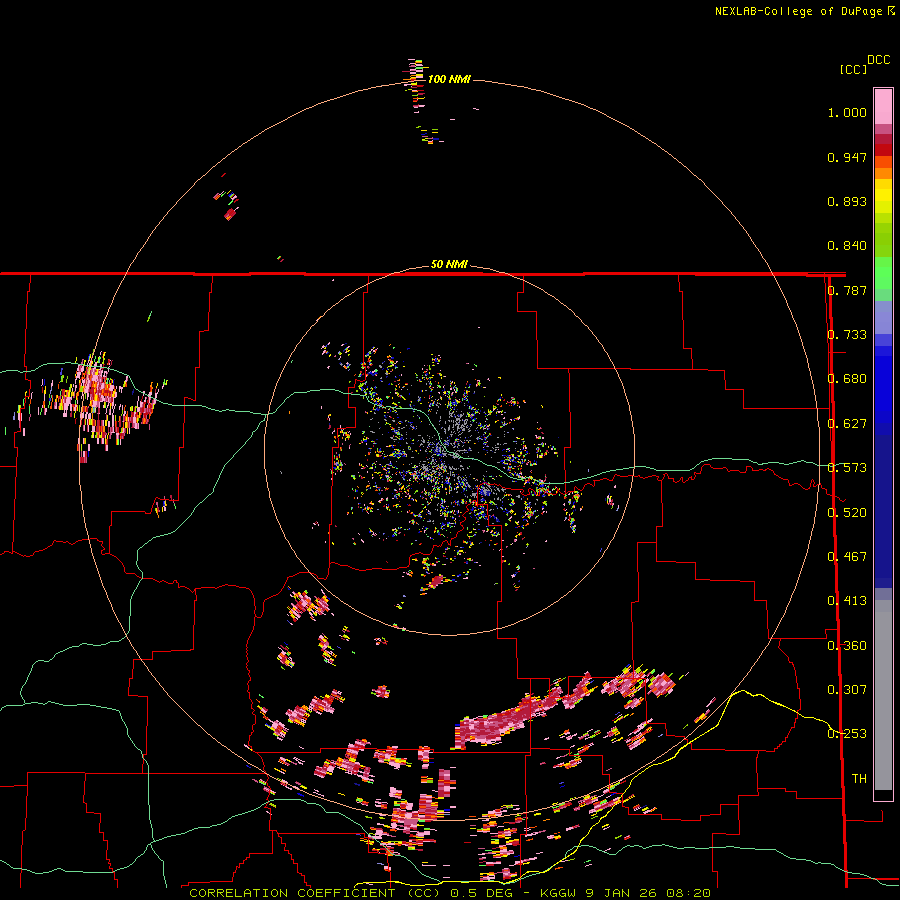Screen dimensions: 900x900
Task: Click the 50 NMI range ring label
Action: [x=449, y=264]
